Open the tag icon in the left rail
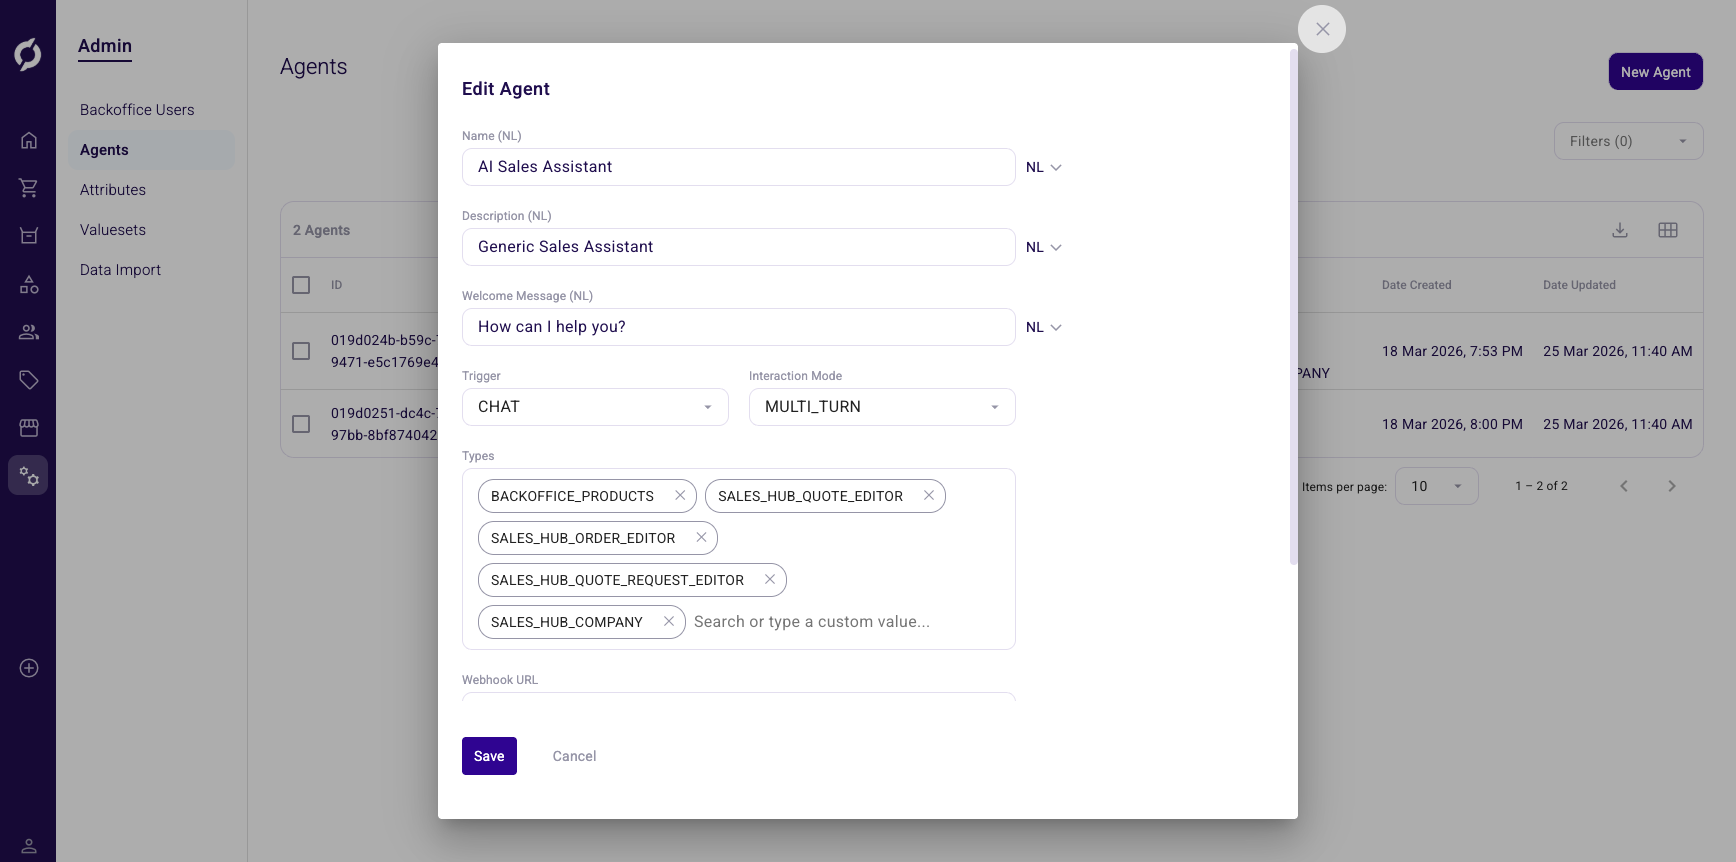 point(29,380)
